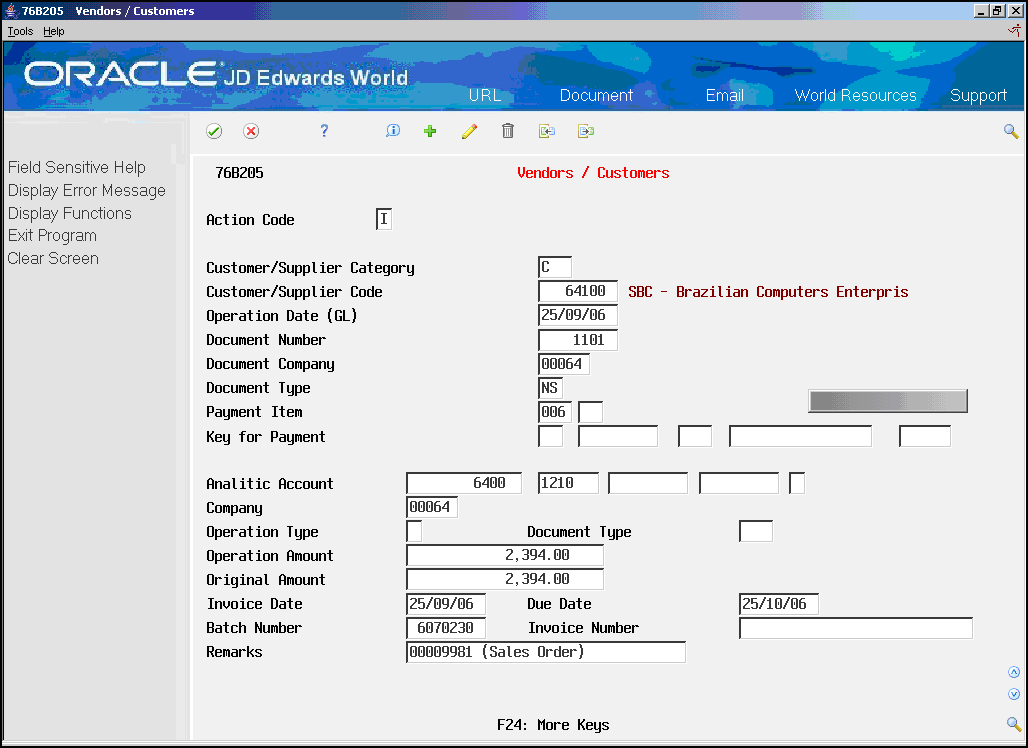Viewport: 1028px width, 748px height.
Task: Click the scroll up arrow icon
Action: click(x=1014, y=672)
